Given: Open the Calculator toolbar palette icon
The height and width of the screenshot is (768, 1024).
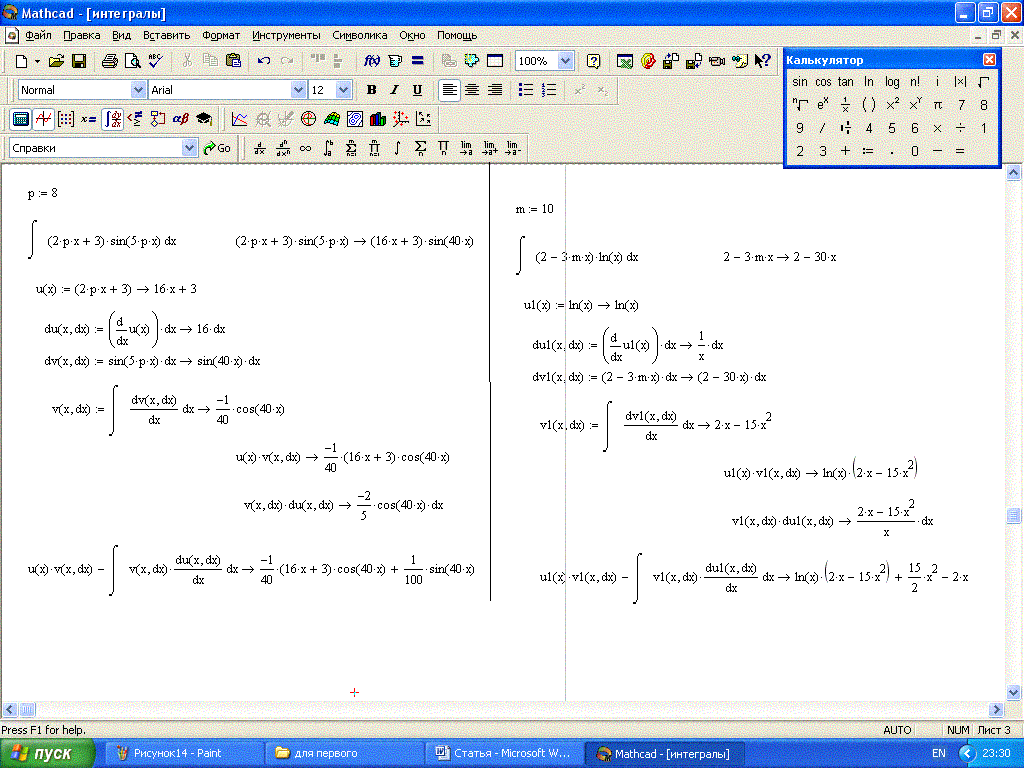Looking at the screenshot, I should click(x=20, y=119).
